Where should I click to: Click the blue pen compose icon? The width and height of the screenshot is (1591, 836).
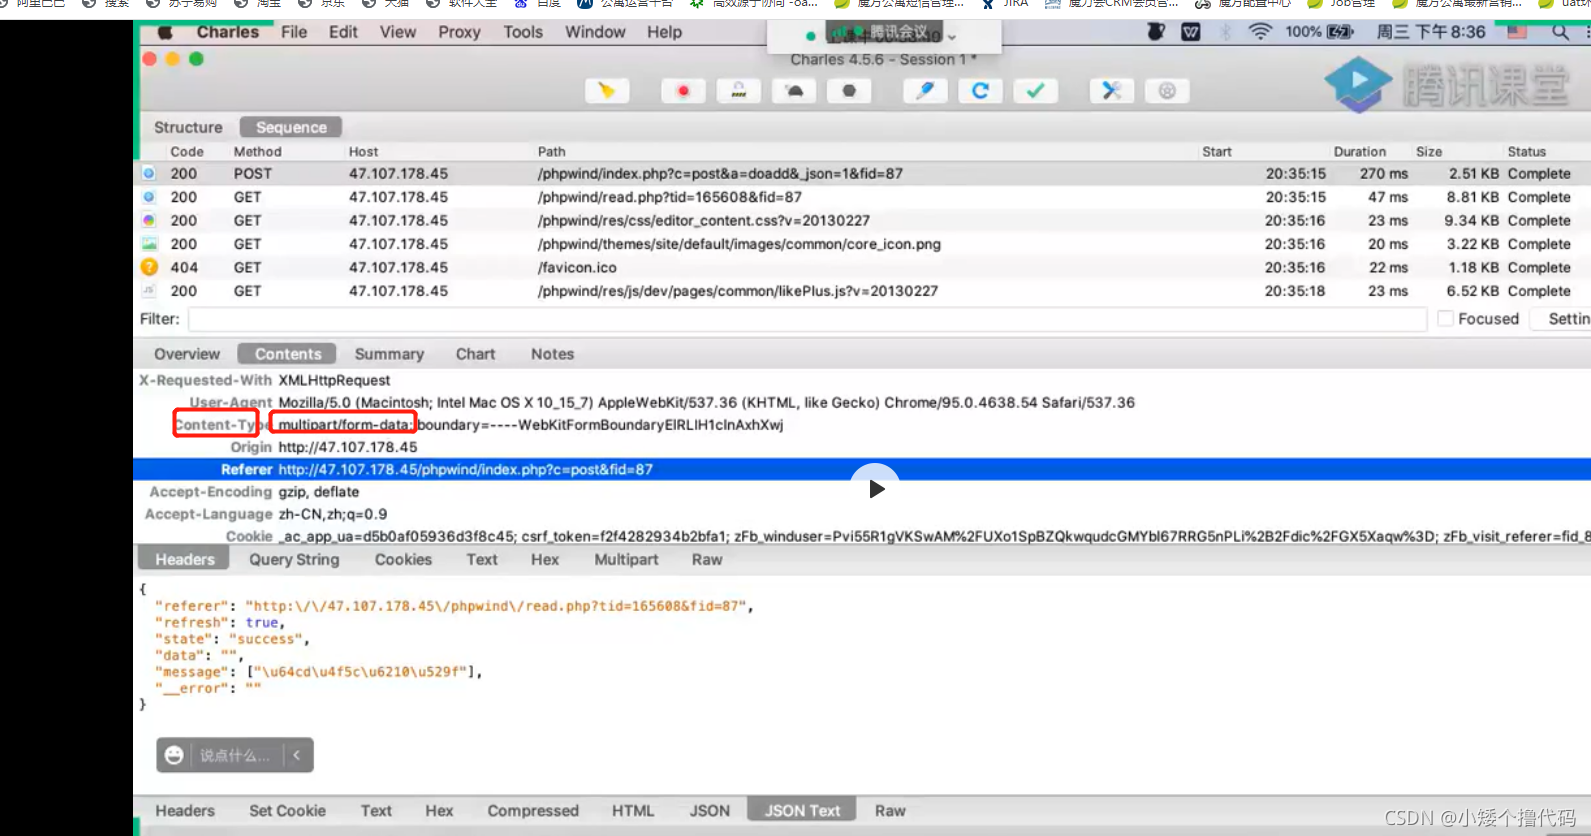pyautogui.click(x=925, y=91)
